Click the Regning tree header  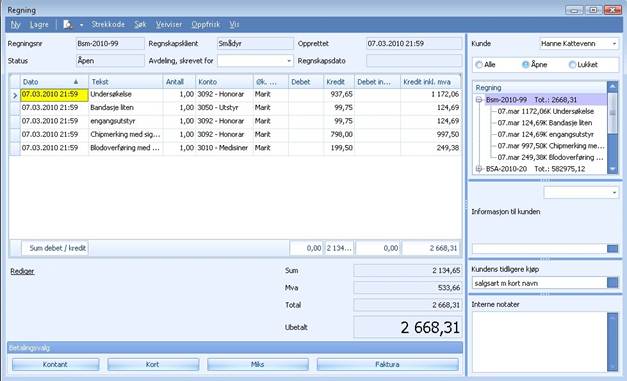[540, 87]
